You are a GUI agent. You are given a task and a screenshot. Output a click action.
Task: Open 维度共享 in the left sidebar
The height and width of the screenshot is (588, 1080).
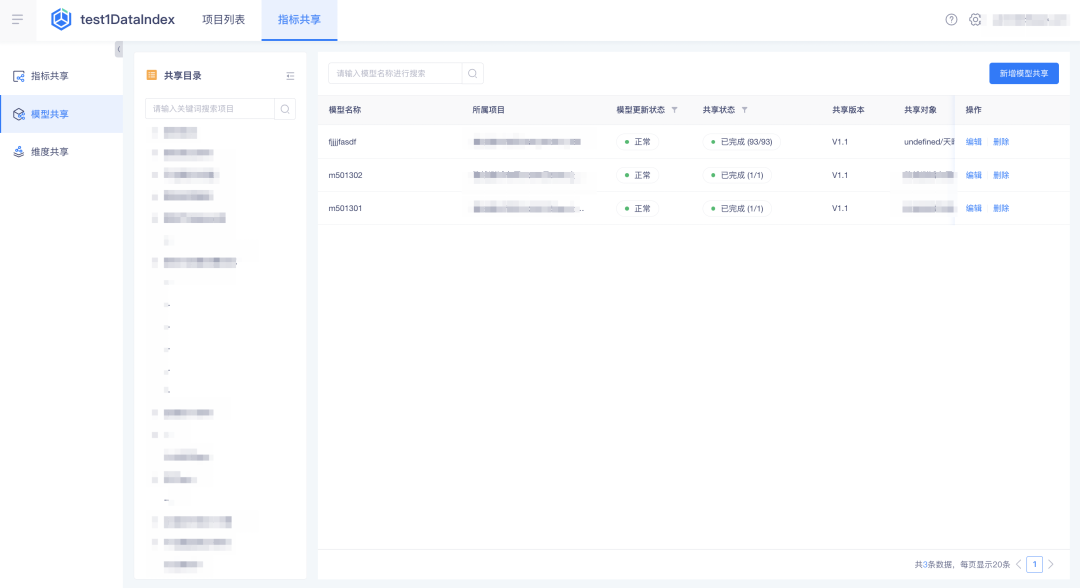(x=49, y=152)
